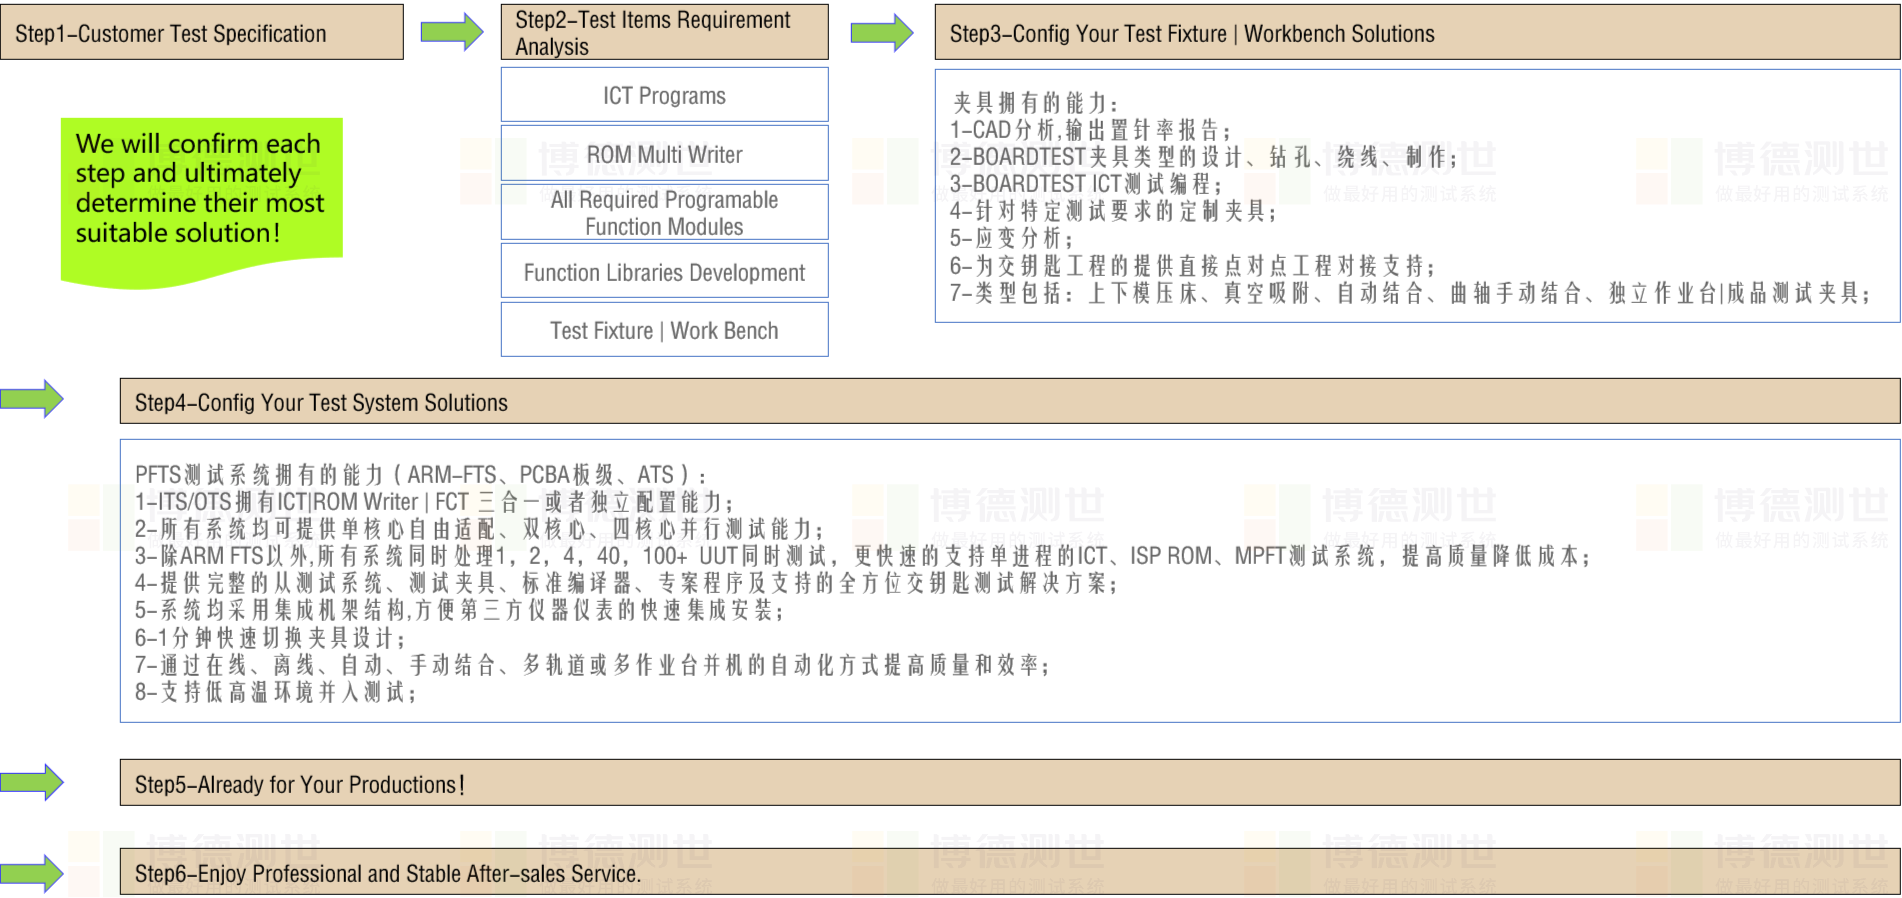Click All Required Programable Function Modules box
The width and height of the screenshot is (1902, 898).
point(664,213)
